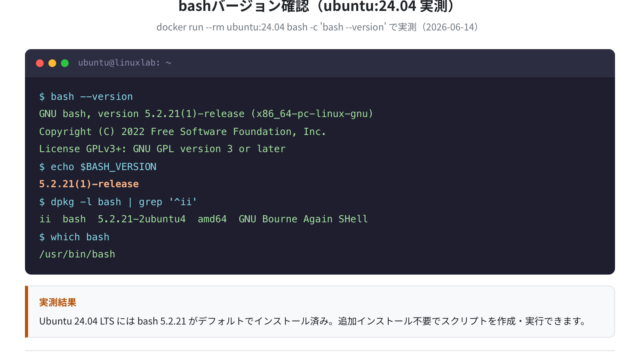Click the Copyright 2022 Free Software Foundation line

click(x=182, y=132)
